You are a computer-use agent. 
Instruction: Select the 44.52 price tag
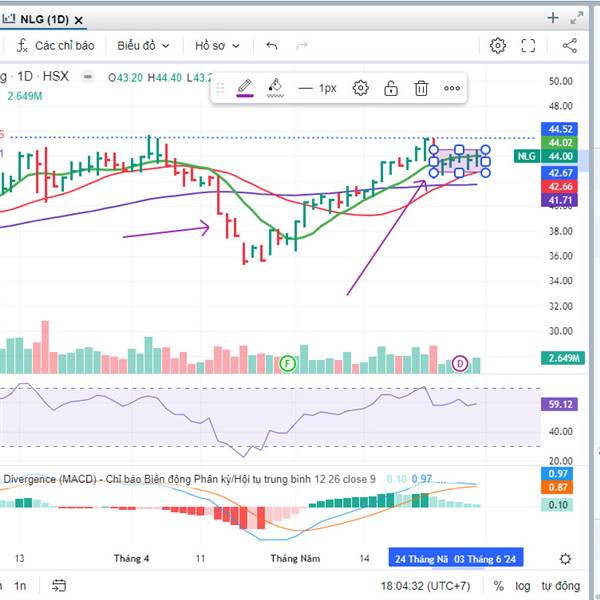(x=559, y=129)
